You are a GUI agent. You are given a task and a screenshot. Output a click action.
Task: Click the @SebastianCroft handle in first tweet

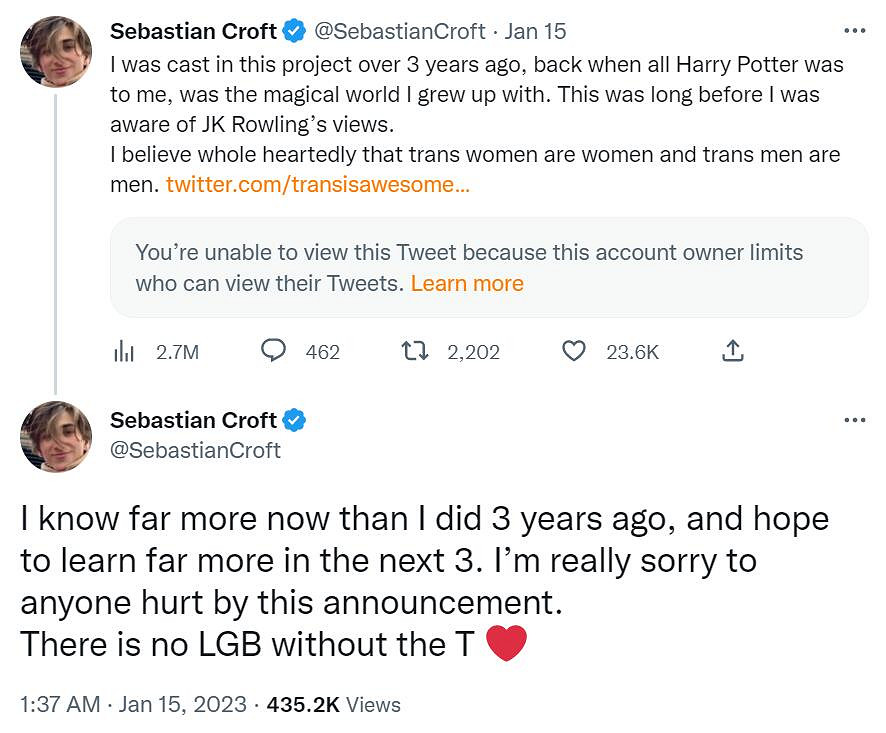[400, 32]
